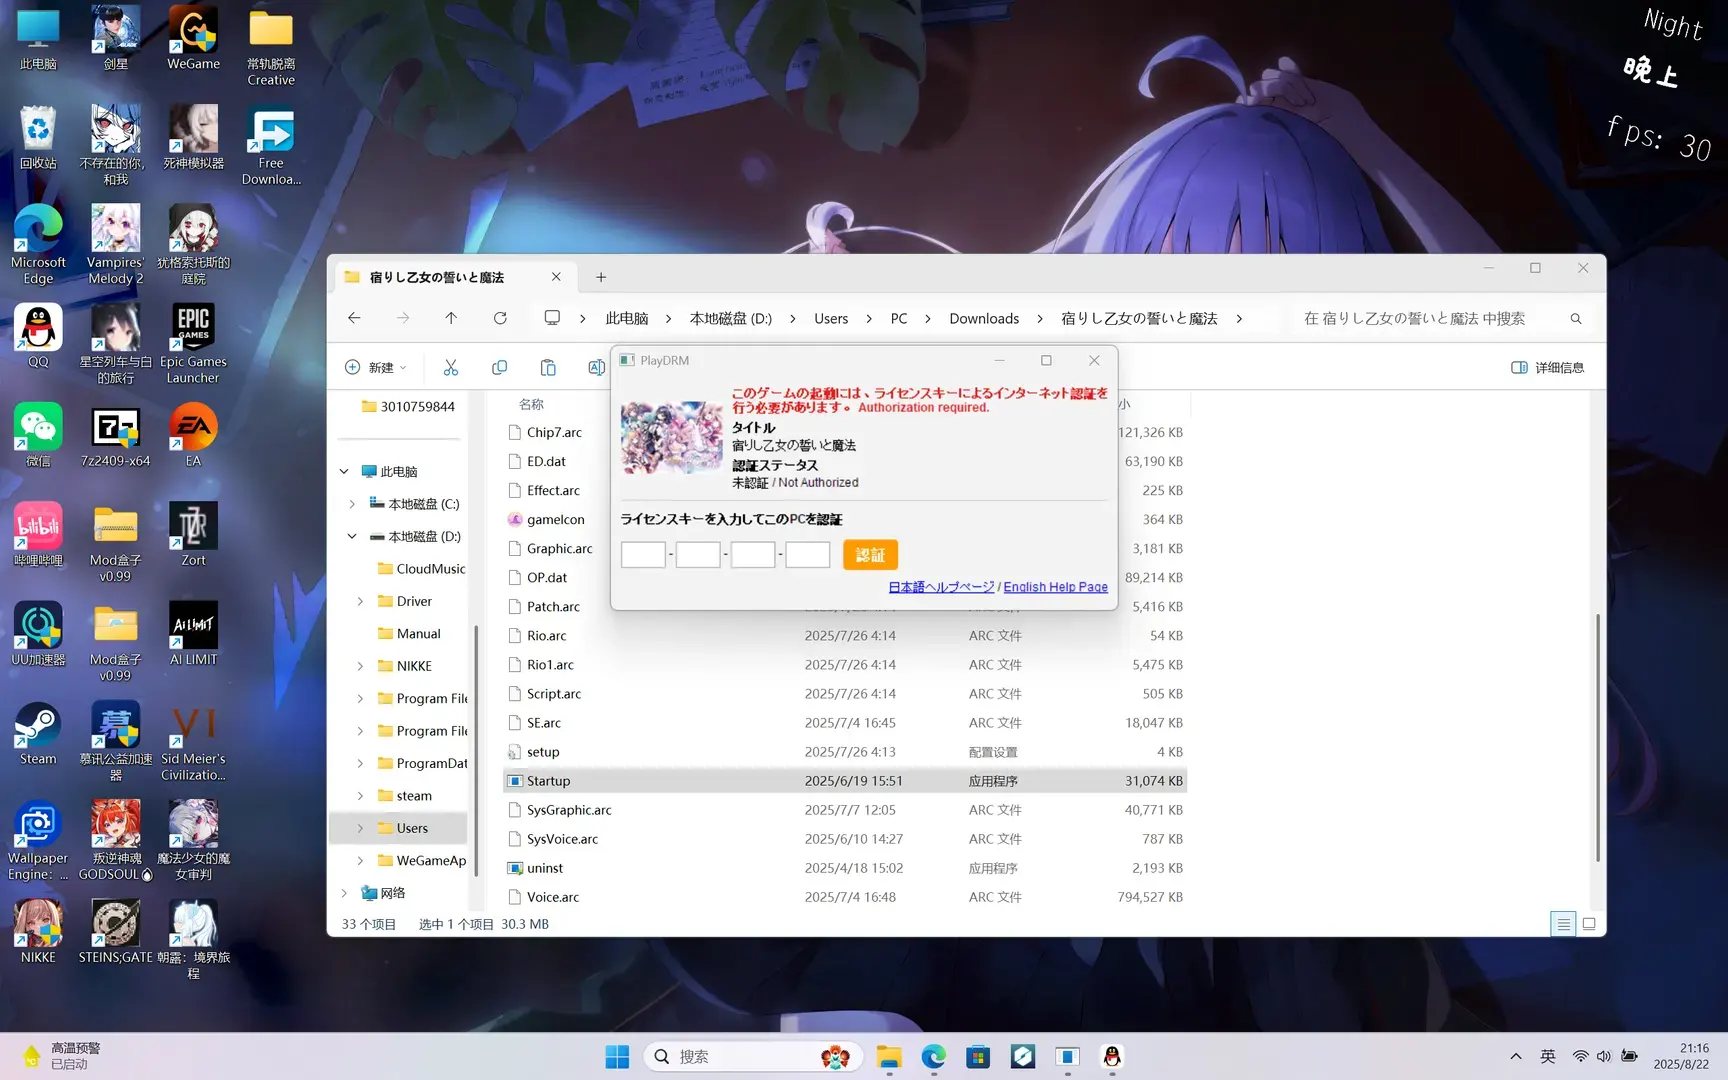Expand the 本地磁盘 (C:) tree node
The height and width of the screenshot is (1080, 1728).
(x=352, y=504)
